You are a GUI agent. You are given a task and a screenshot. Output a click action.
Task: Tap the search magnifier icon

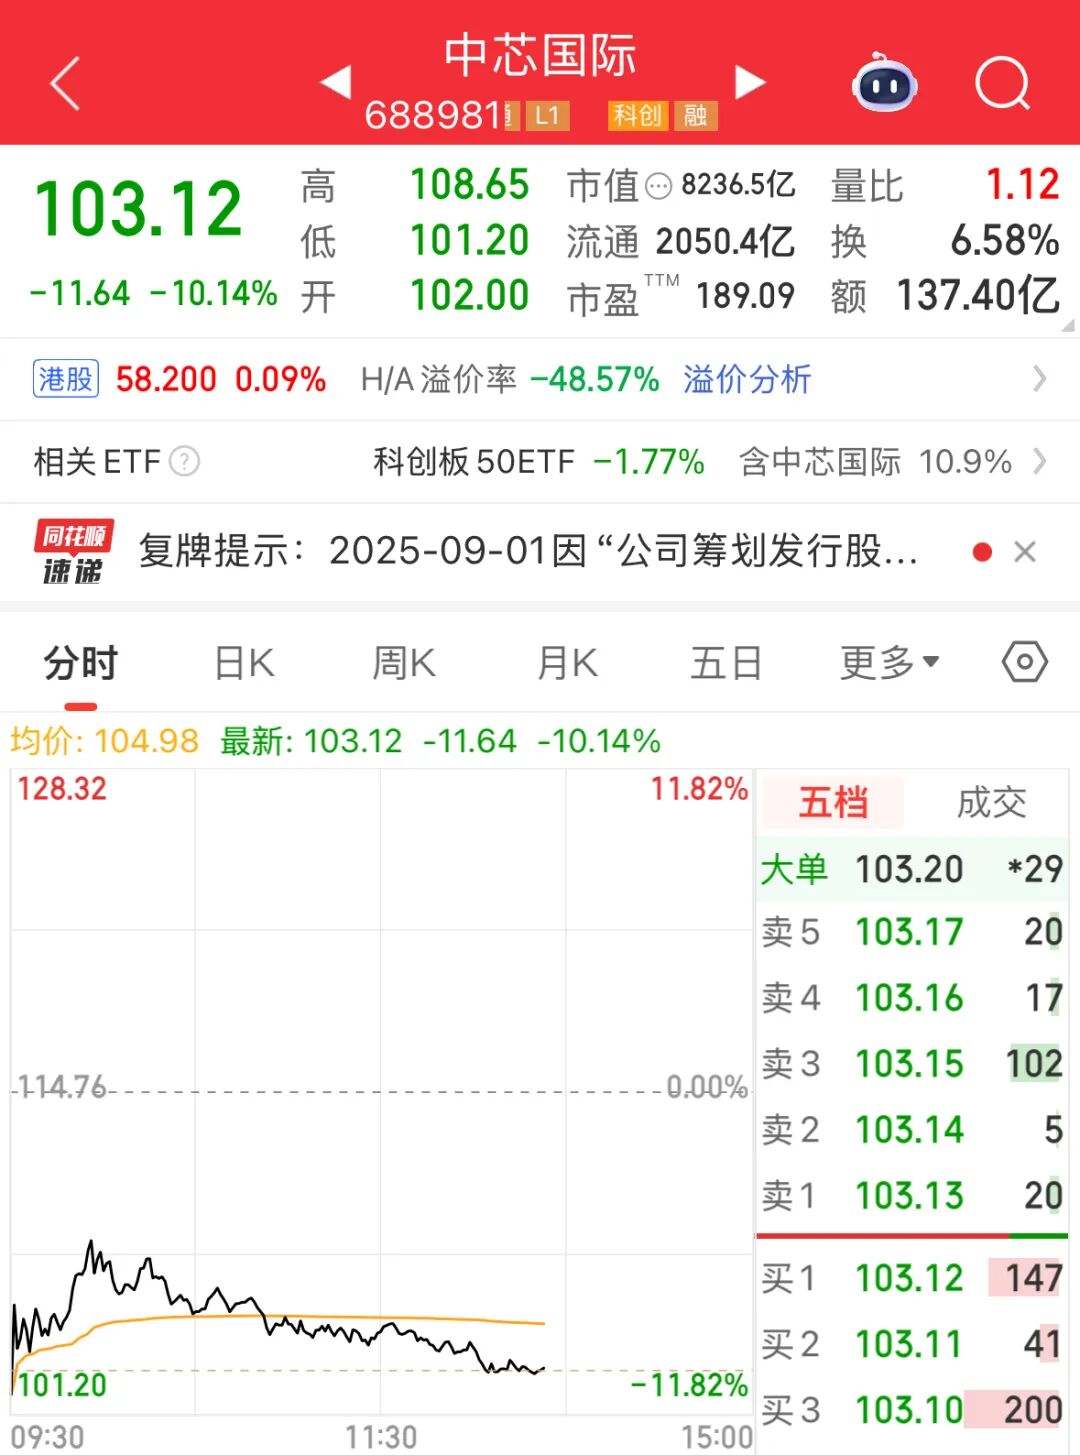[1003, 82]
